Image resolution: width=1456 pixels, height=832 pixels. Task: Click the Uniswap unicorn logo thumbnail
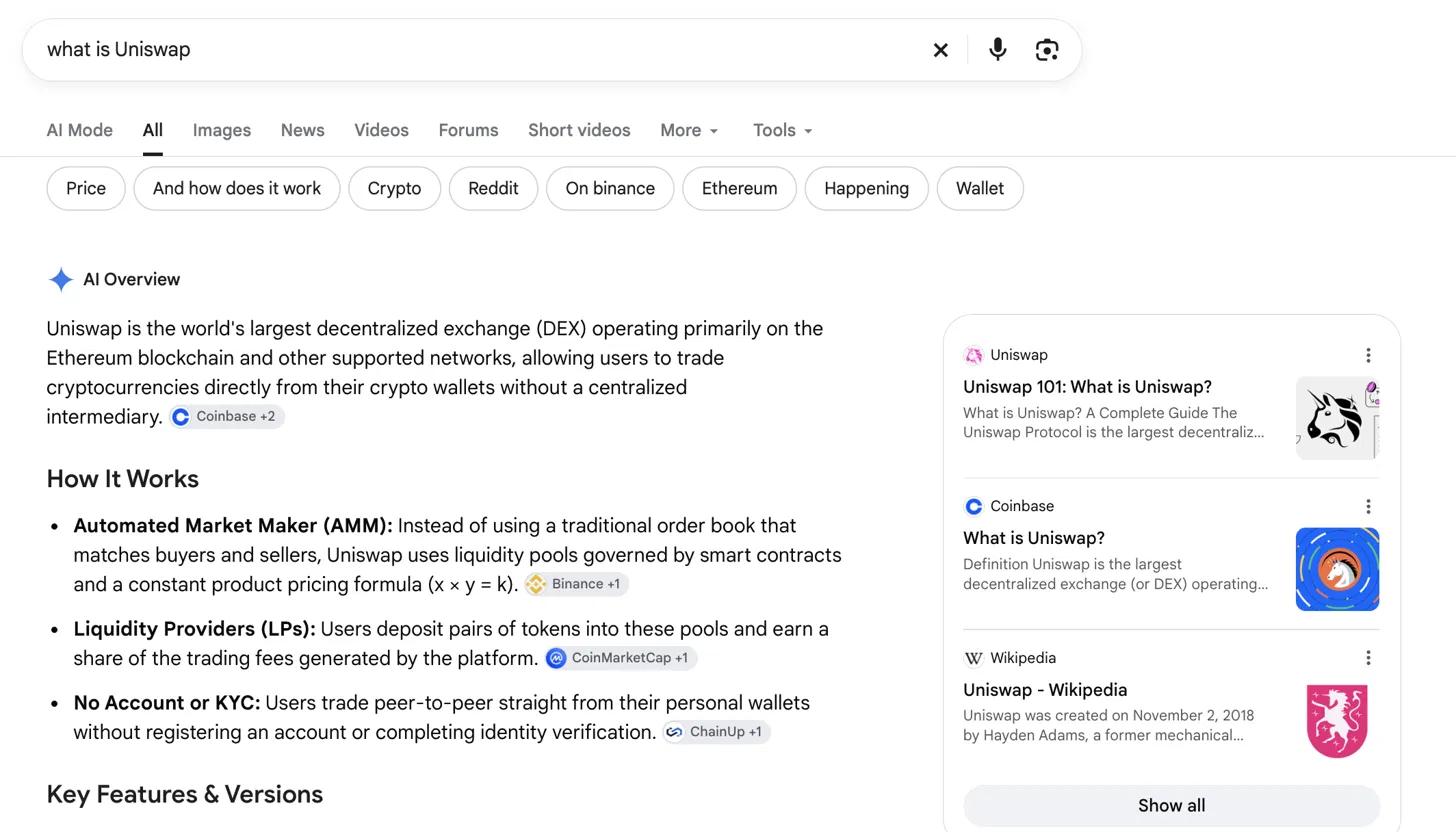click(1338, 418)
